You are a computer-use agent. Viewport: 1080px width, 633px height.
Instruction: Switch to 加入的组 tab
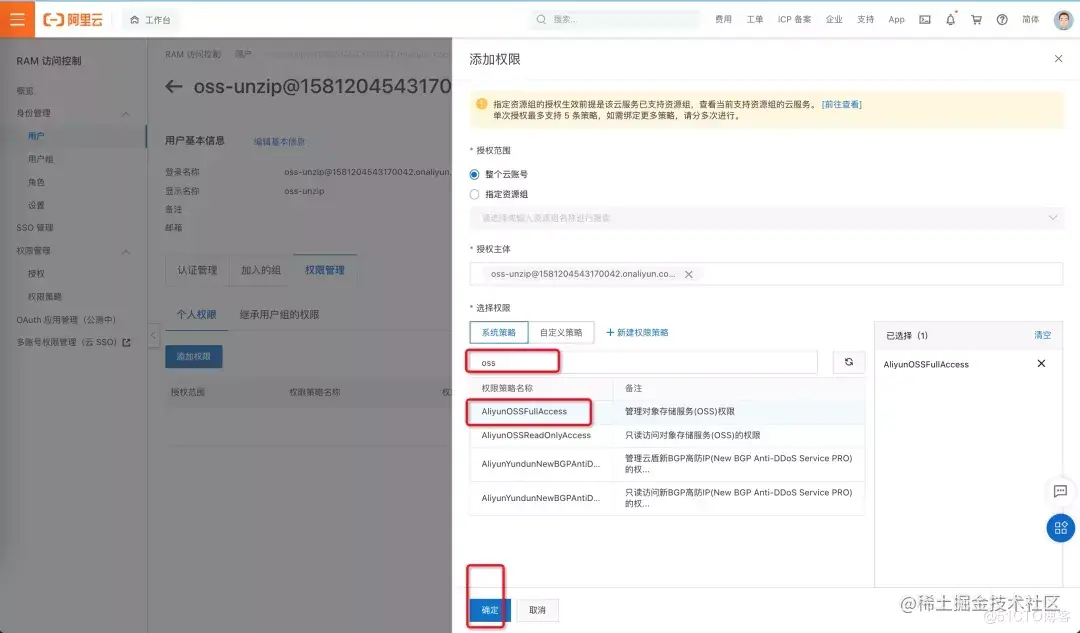pos(260,270)
